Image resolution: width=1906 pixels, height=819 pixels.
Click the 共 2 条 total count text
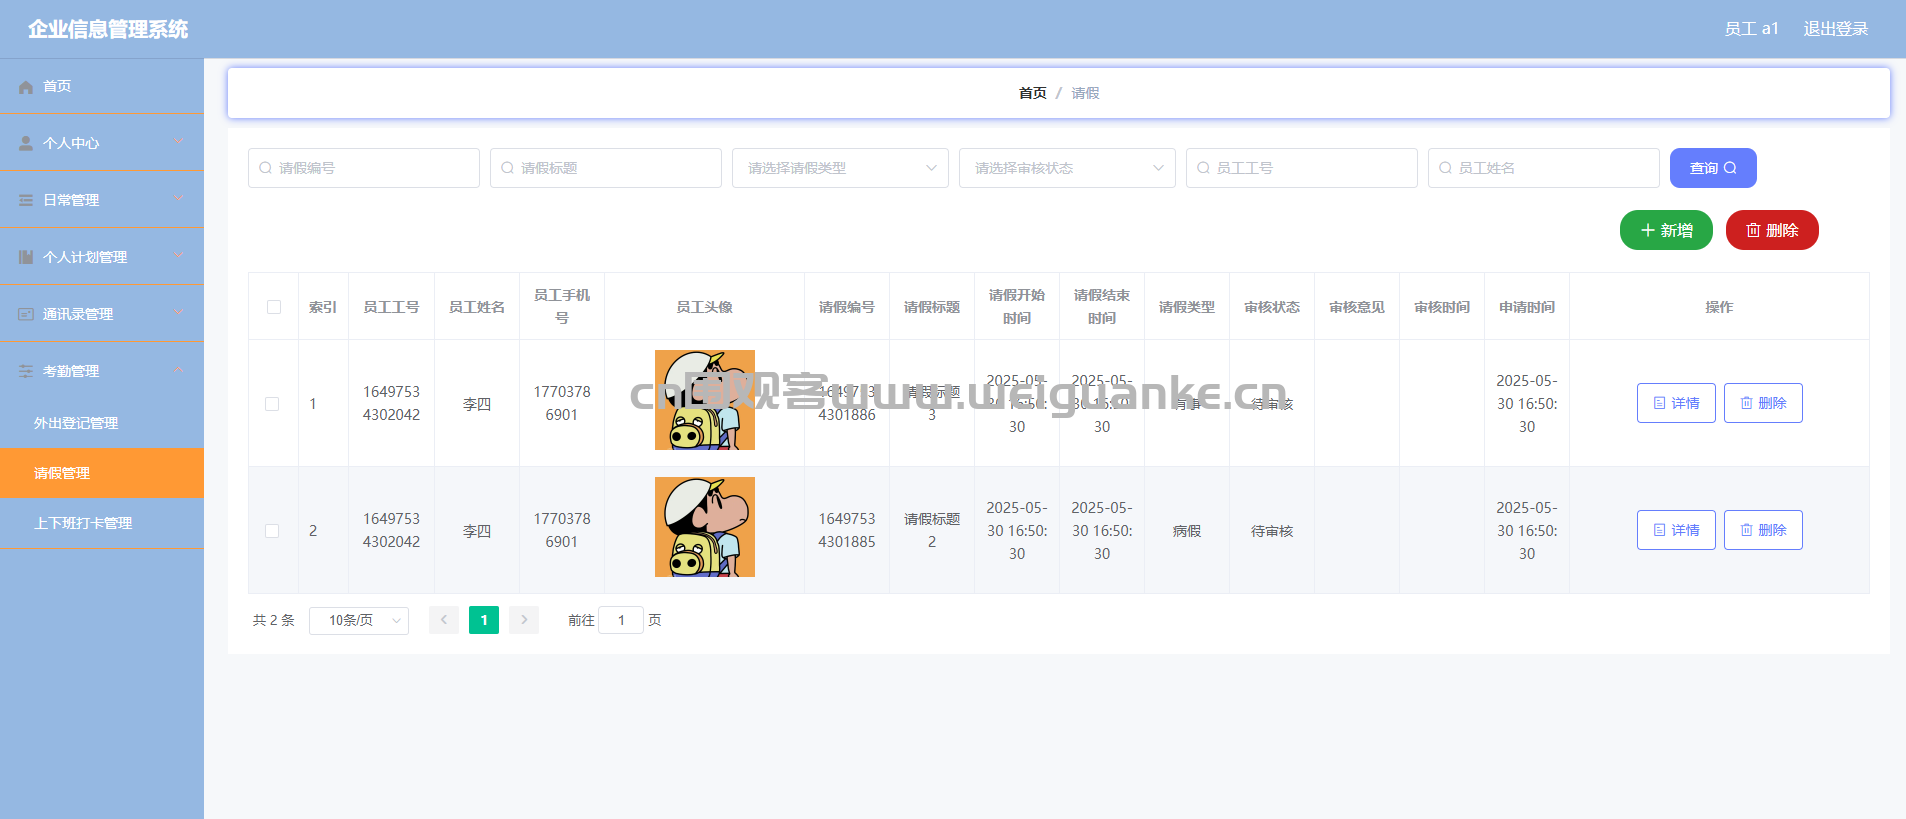tap(273, 620)
